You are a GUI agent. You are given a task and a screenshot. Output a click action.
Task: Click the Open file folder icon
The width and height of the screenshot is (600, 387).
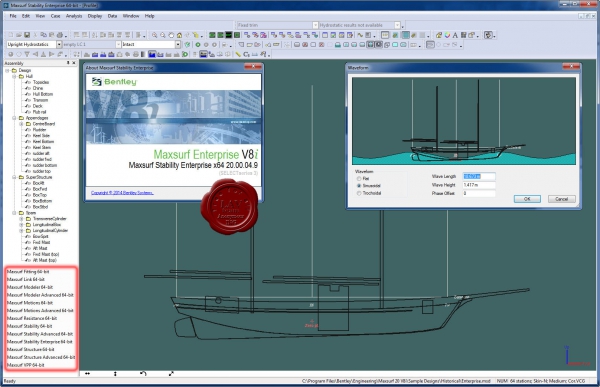pyautogui.click(x=19, y=35)
